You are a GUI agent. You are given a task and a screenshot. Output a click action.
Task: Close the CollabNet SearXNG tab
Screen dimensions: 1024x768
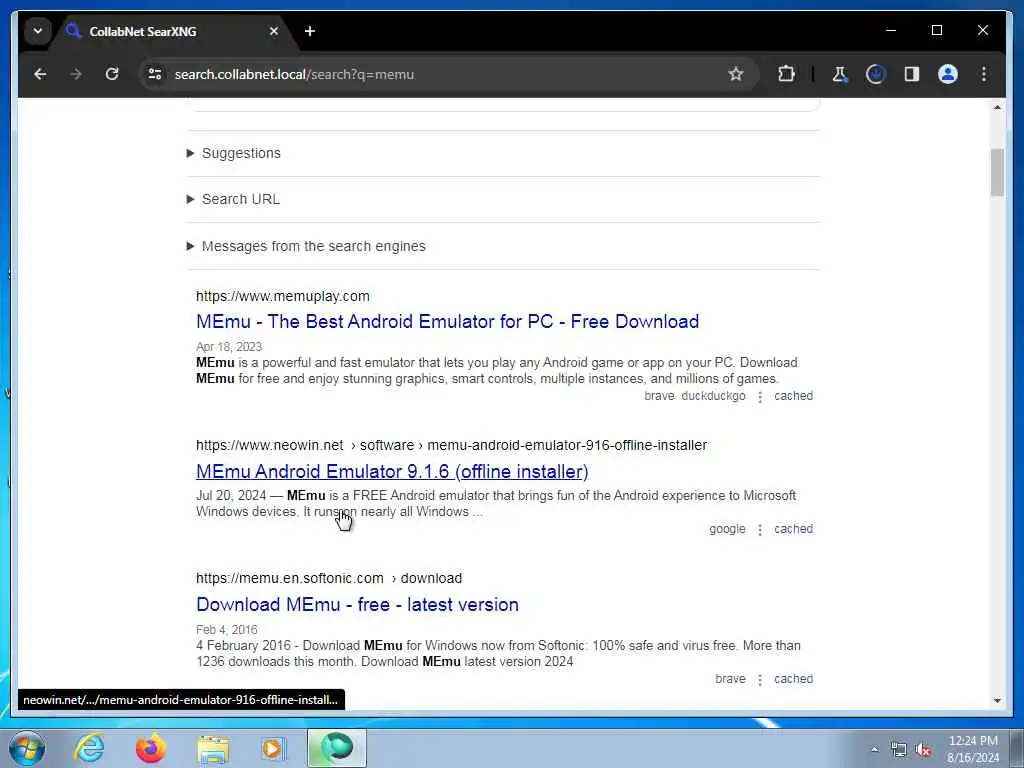tap(274, 31)
